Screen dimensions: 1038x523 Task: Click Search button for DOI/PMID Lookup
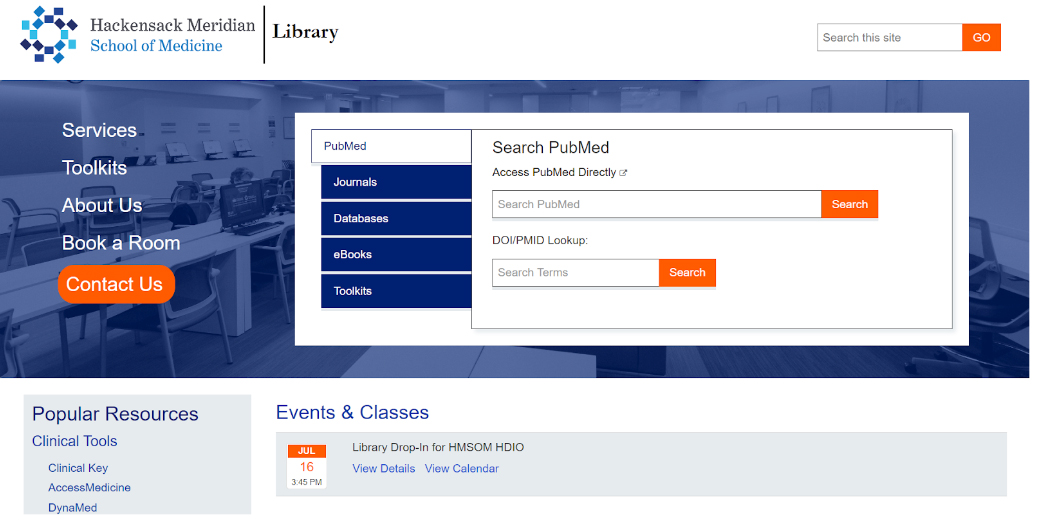point(687,273)
